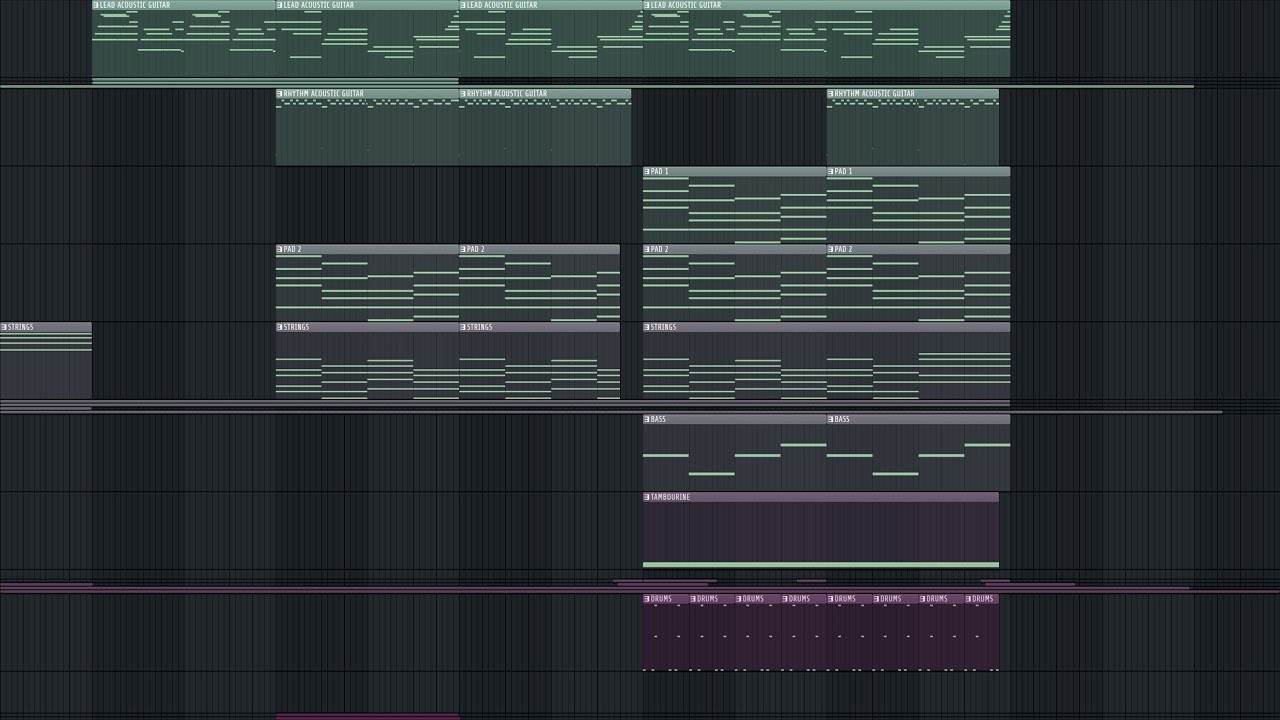Click menu icon of the second Strings clip
The image size is (1280, 720).
point(280,328)
